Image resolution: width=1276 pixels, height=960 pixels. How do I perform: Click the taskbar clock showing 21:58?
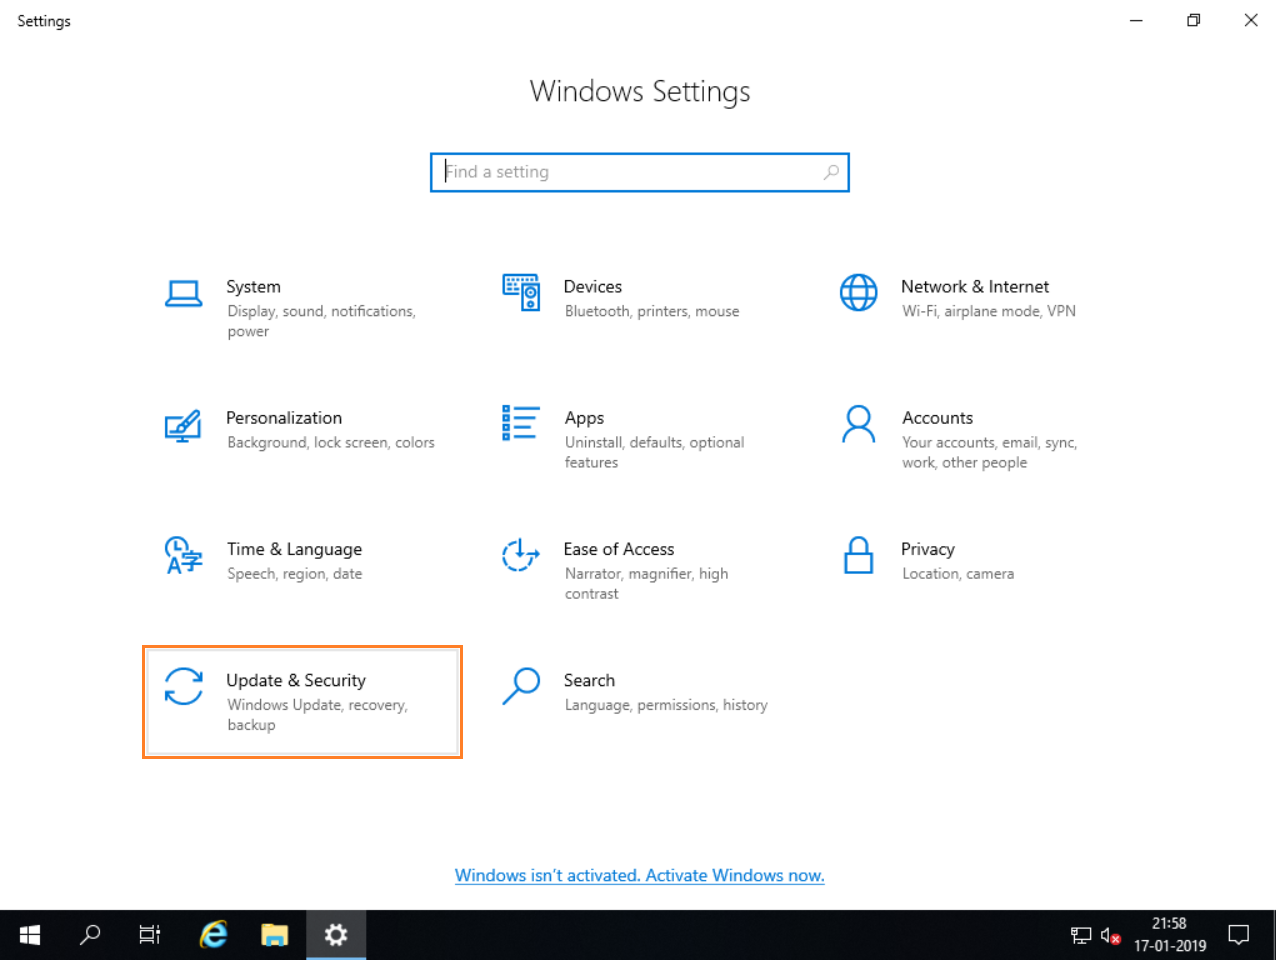(x=1169, y=935)
